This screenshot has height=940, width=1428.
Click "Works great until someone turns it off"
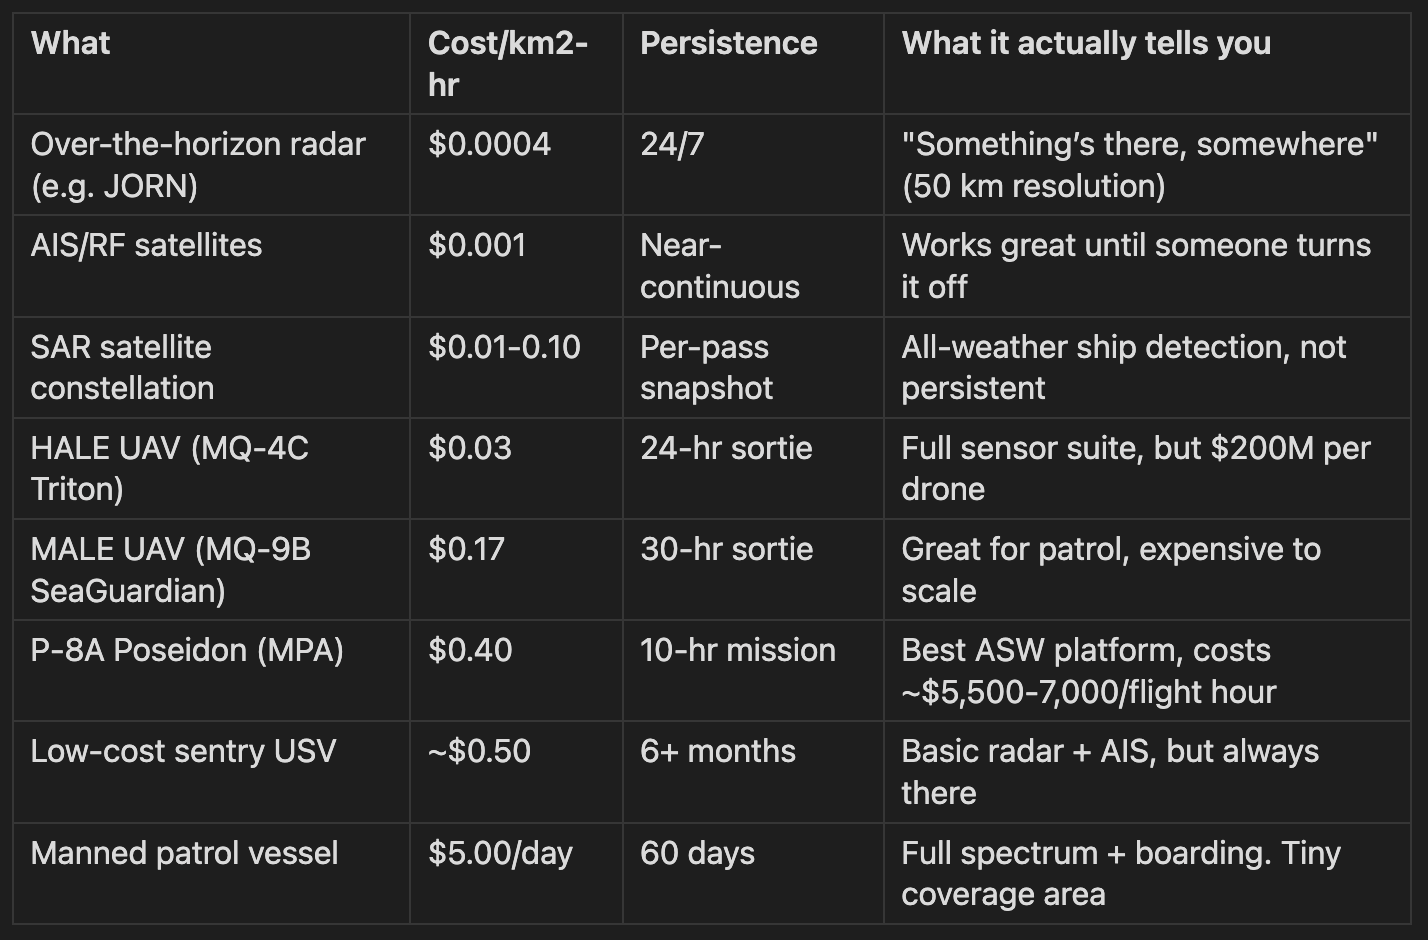coord(1135,266)
